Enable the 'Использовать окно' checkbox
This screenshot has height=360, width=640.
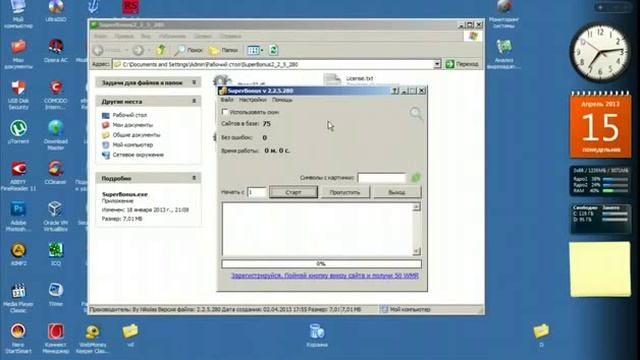click(x=225, y=111)
